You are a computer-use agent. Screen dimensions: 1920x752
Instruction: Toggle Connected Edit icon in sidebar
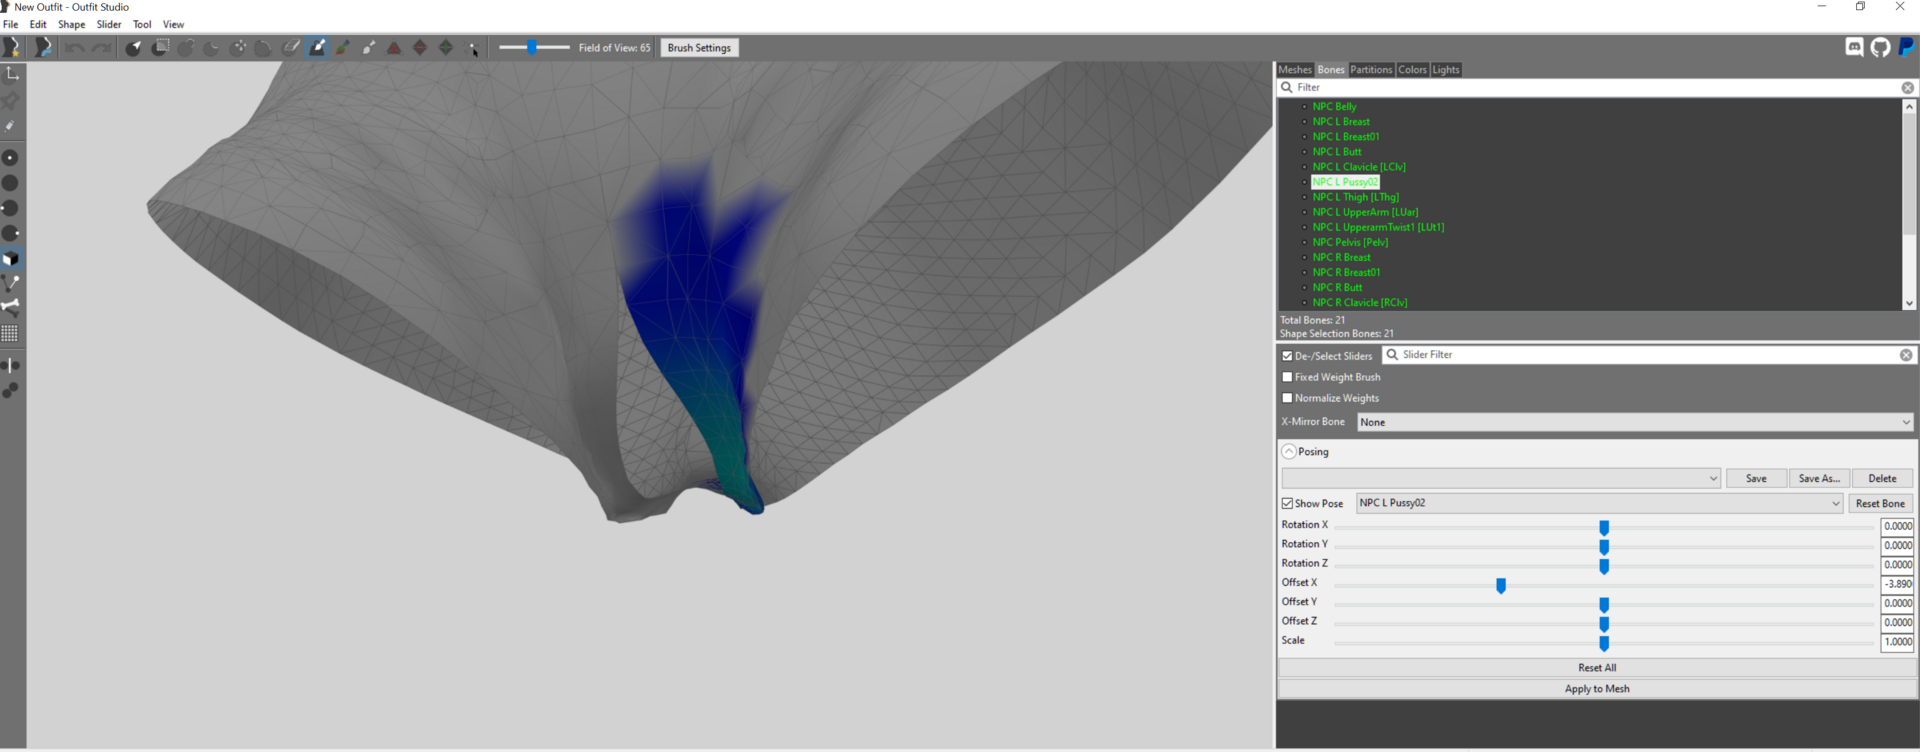tap(11, 390)
